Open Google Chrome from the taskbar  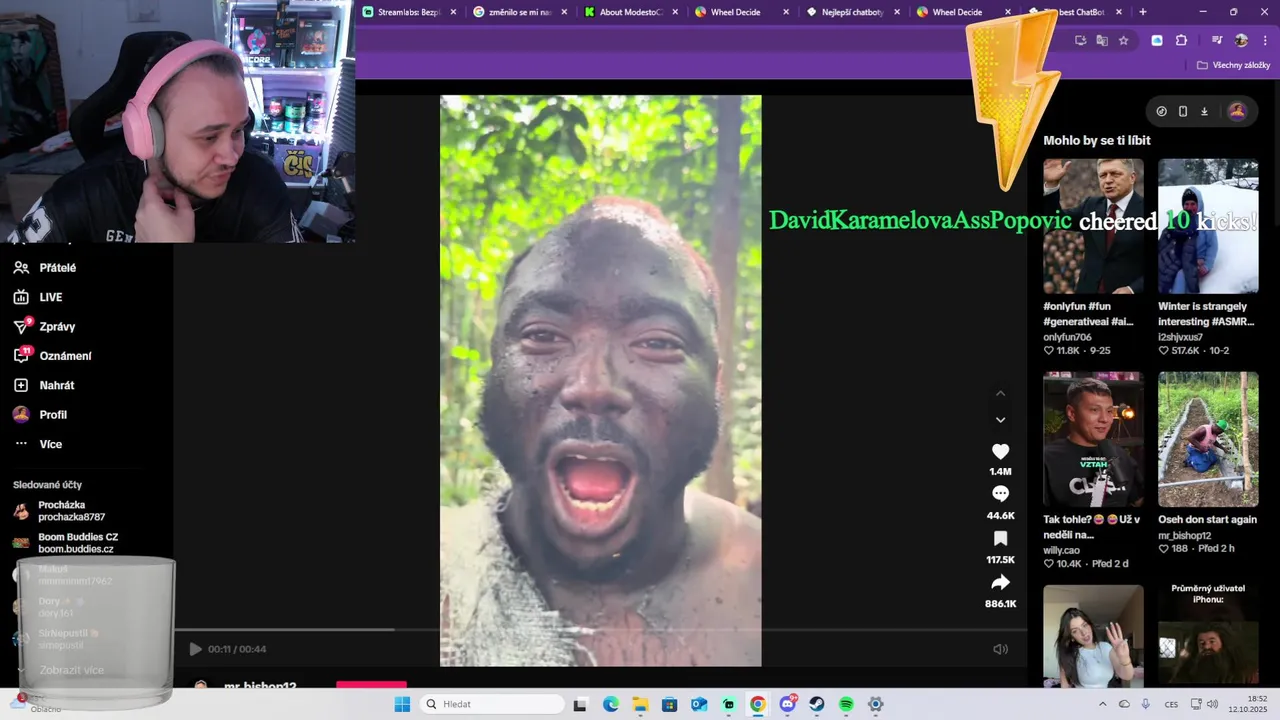[758, 704]
